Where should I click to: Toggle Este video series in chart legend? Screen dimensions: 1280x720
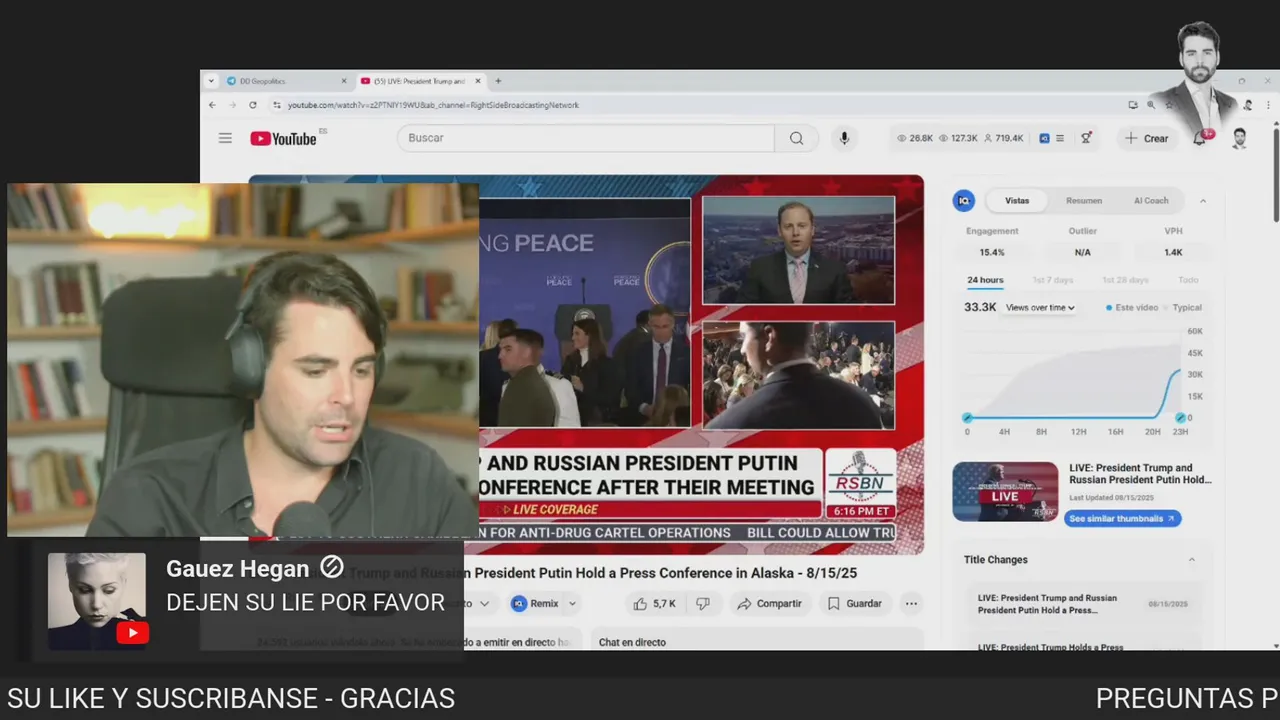(1132, 308)
